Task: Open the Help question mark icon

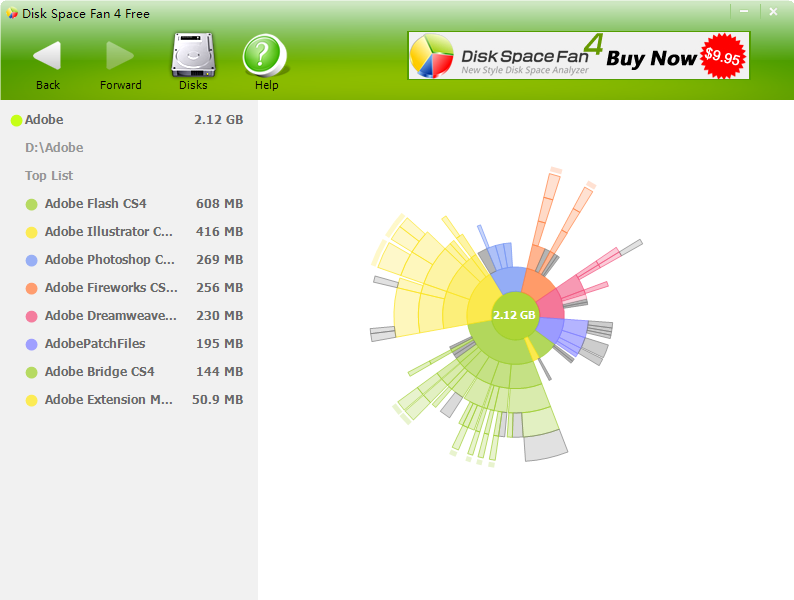Action: 266,56
